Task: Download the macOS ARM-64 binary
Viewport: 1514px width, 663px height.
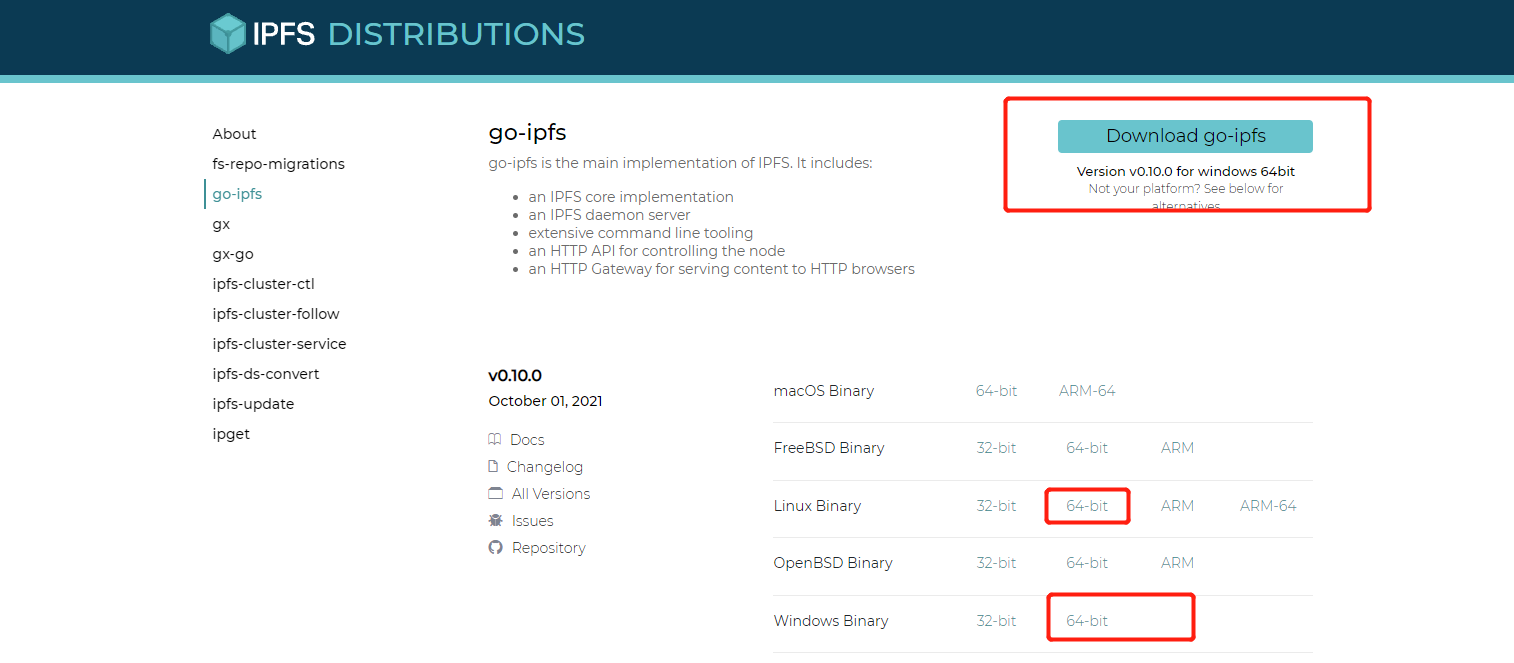Action: [1086, 390]
